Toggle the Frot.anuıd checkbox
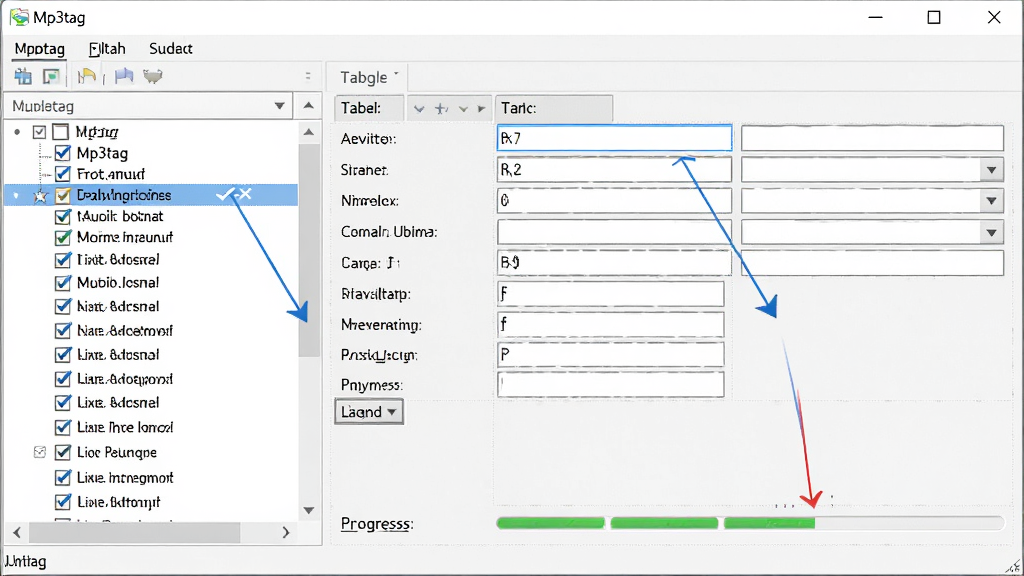 [63, 174]
